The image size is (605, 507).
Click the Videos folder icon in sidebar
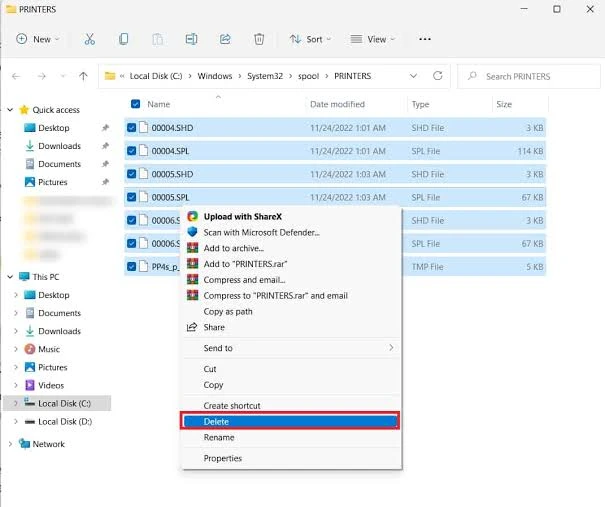coord(30,385)
